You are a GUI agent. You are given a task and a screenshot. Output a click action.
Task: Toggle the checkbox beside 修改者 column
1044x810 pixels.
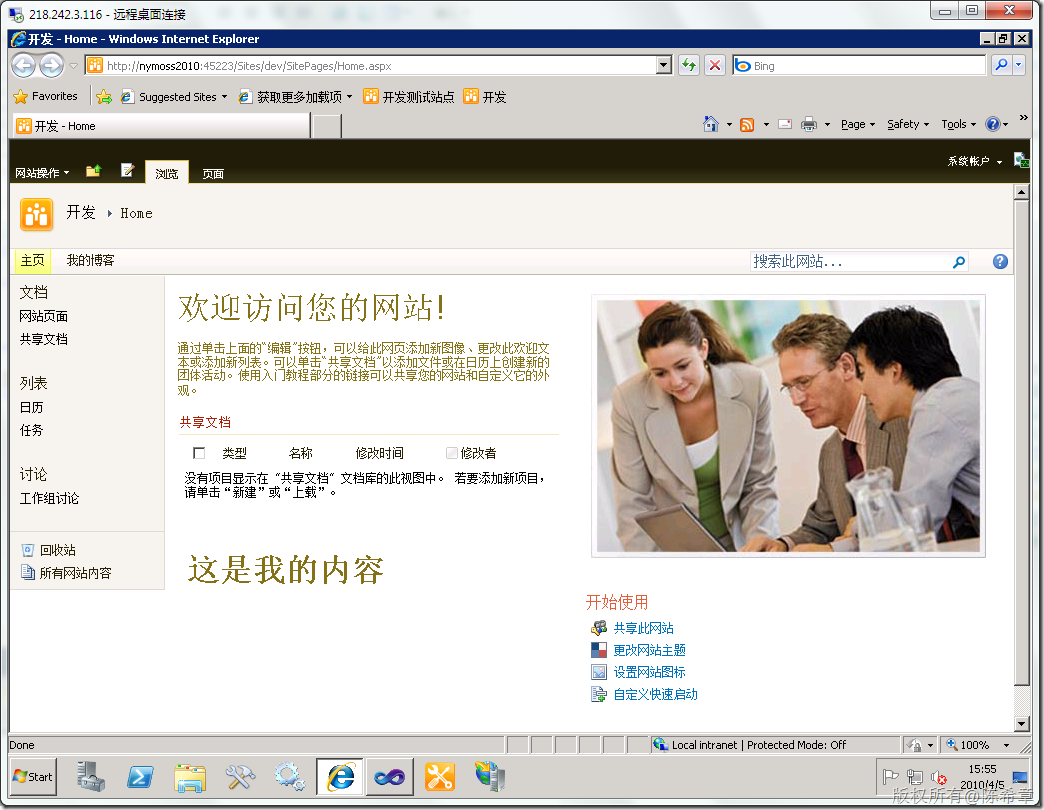(451, 453)
